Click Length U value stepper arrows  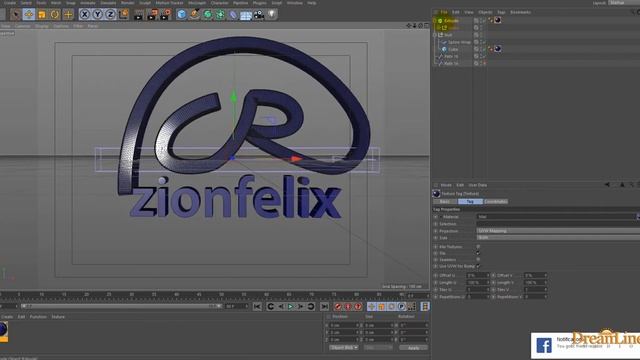pos(488,282)
